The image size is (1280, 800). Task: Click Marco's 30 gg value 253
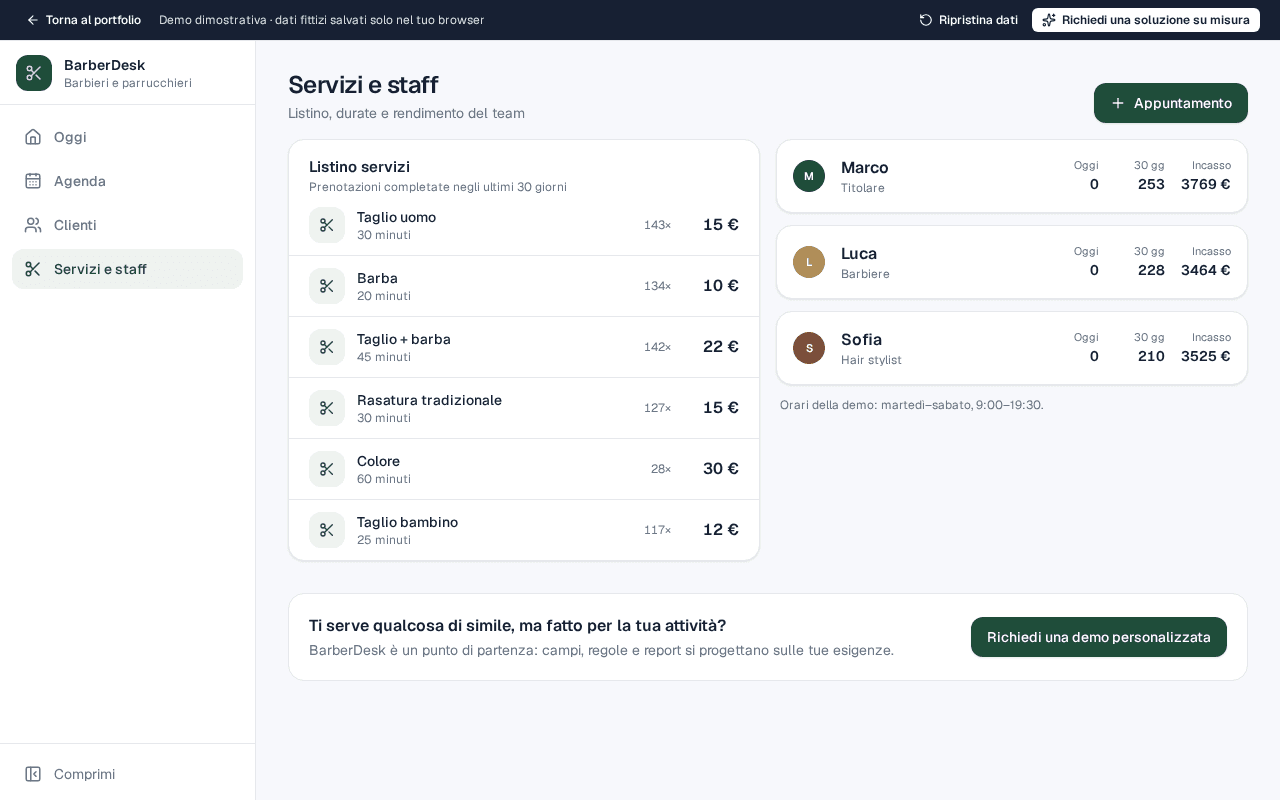click(1151, 184)
